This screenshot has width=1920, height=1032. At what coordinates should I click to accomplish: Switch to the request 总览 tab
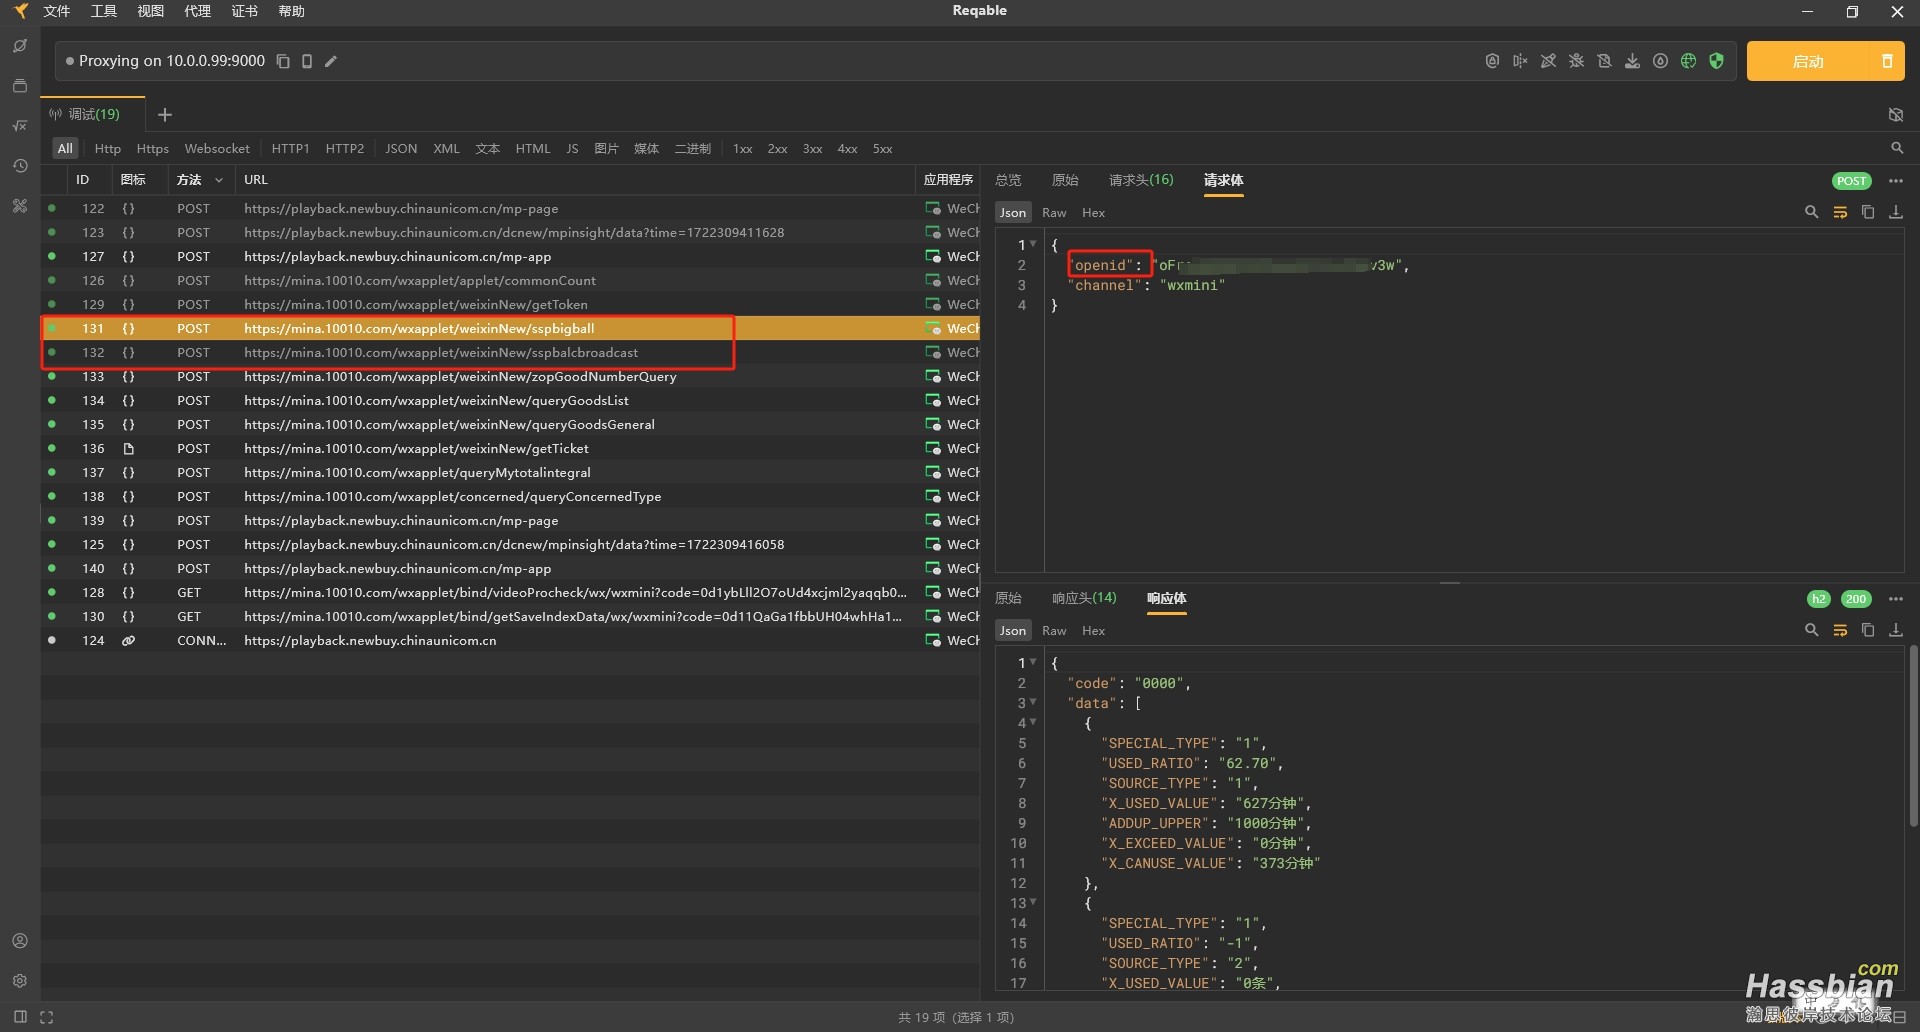click(1008, 180)
